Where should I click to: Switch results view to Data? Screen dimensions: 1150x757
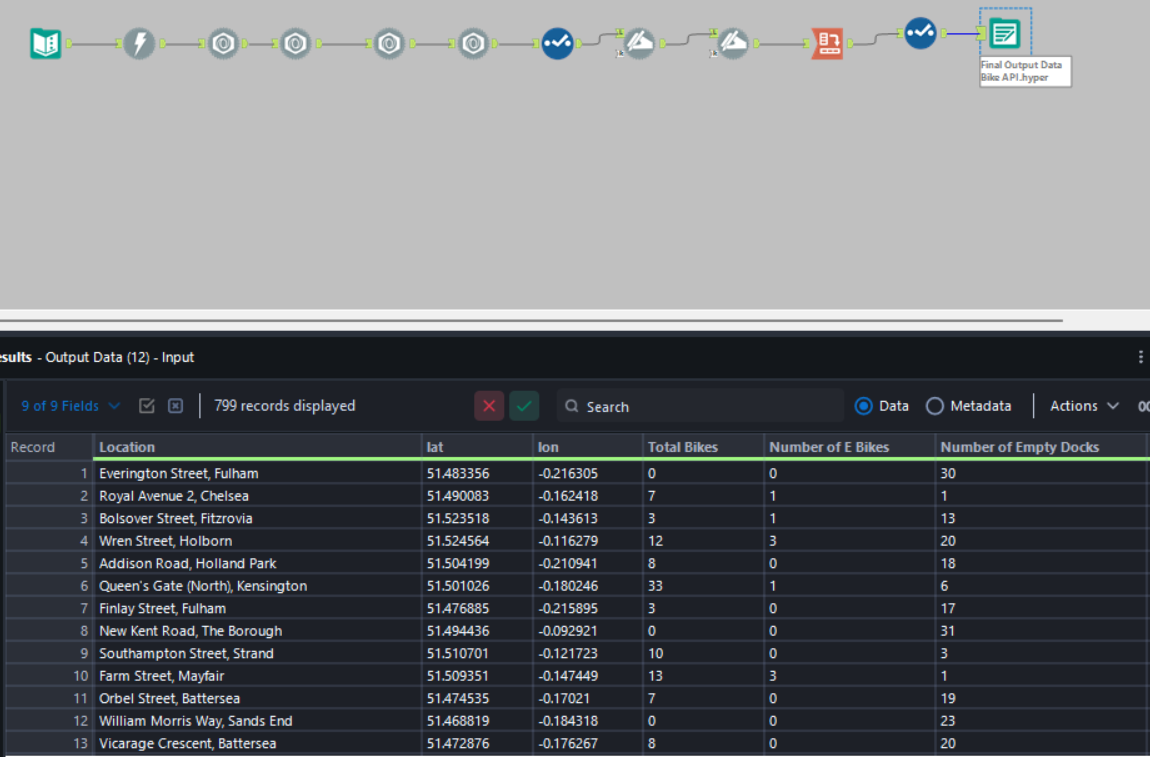click(x=864, y=406)
